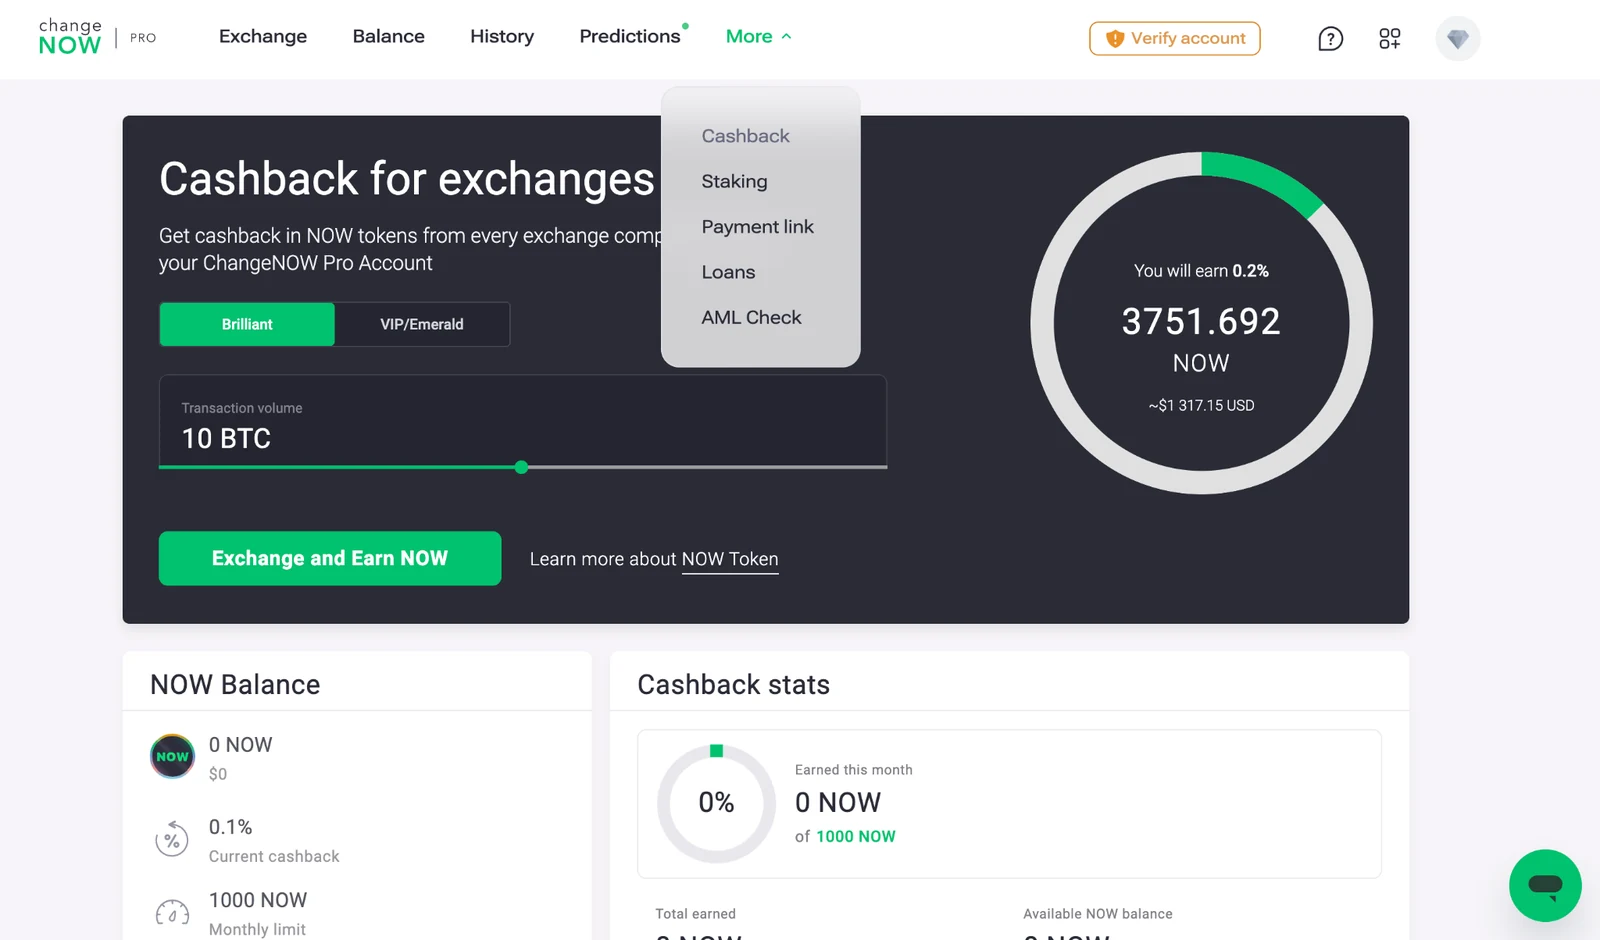Open the diamond profile avatar
The width and height of the screenshot is (1600, 940).
(x=1457, y=39)
